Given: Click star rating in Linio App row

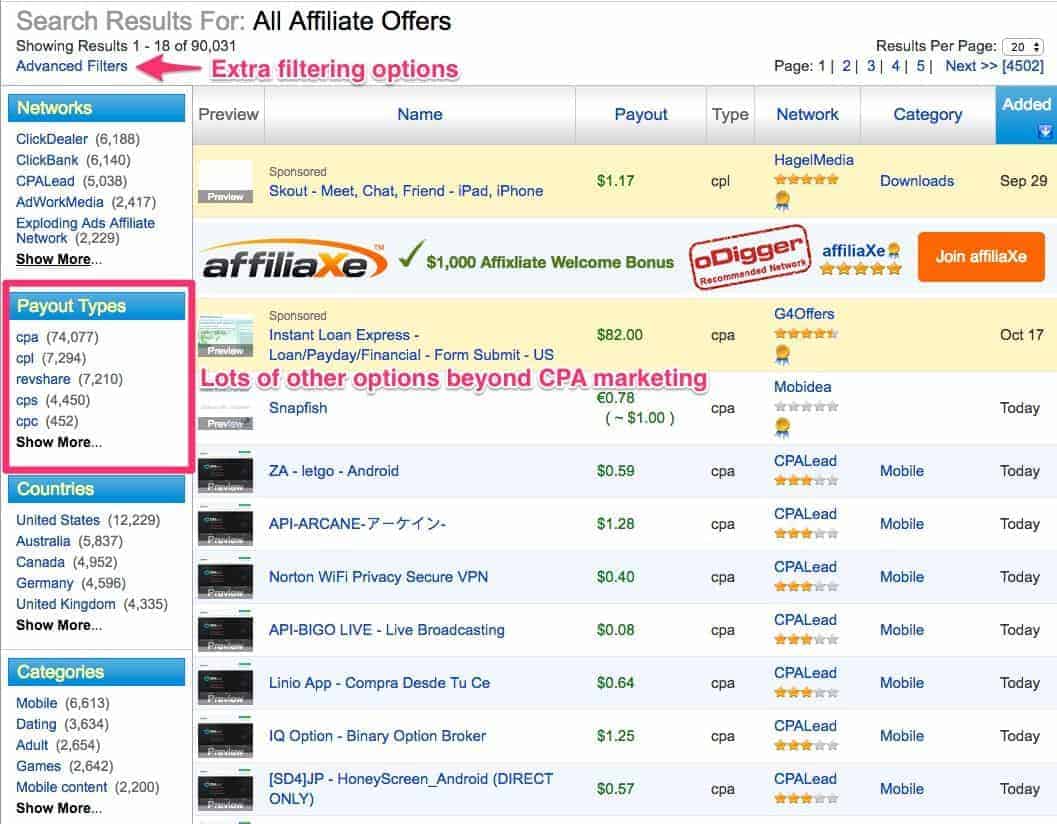Looking at the screenshot, I should 806,692.
